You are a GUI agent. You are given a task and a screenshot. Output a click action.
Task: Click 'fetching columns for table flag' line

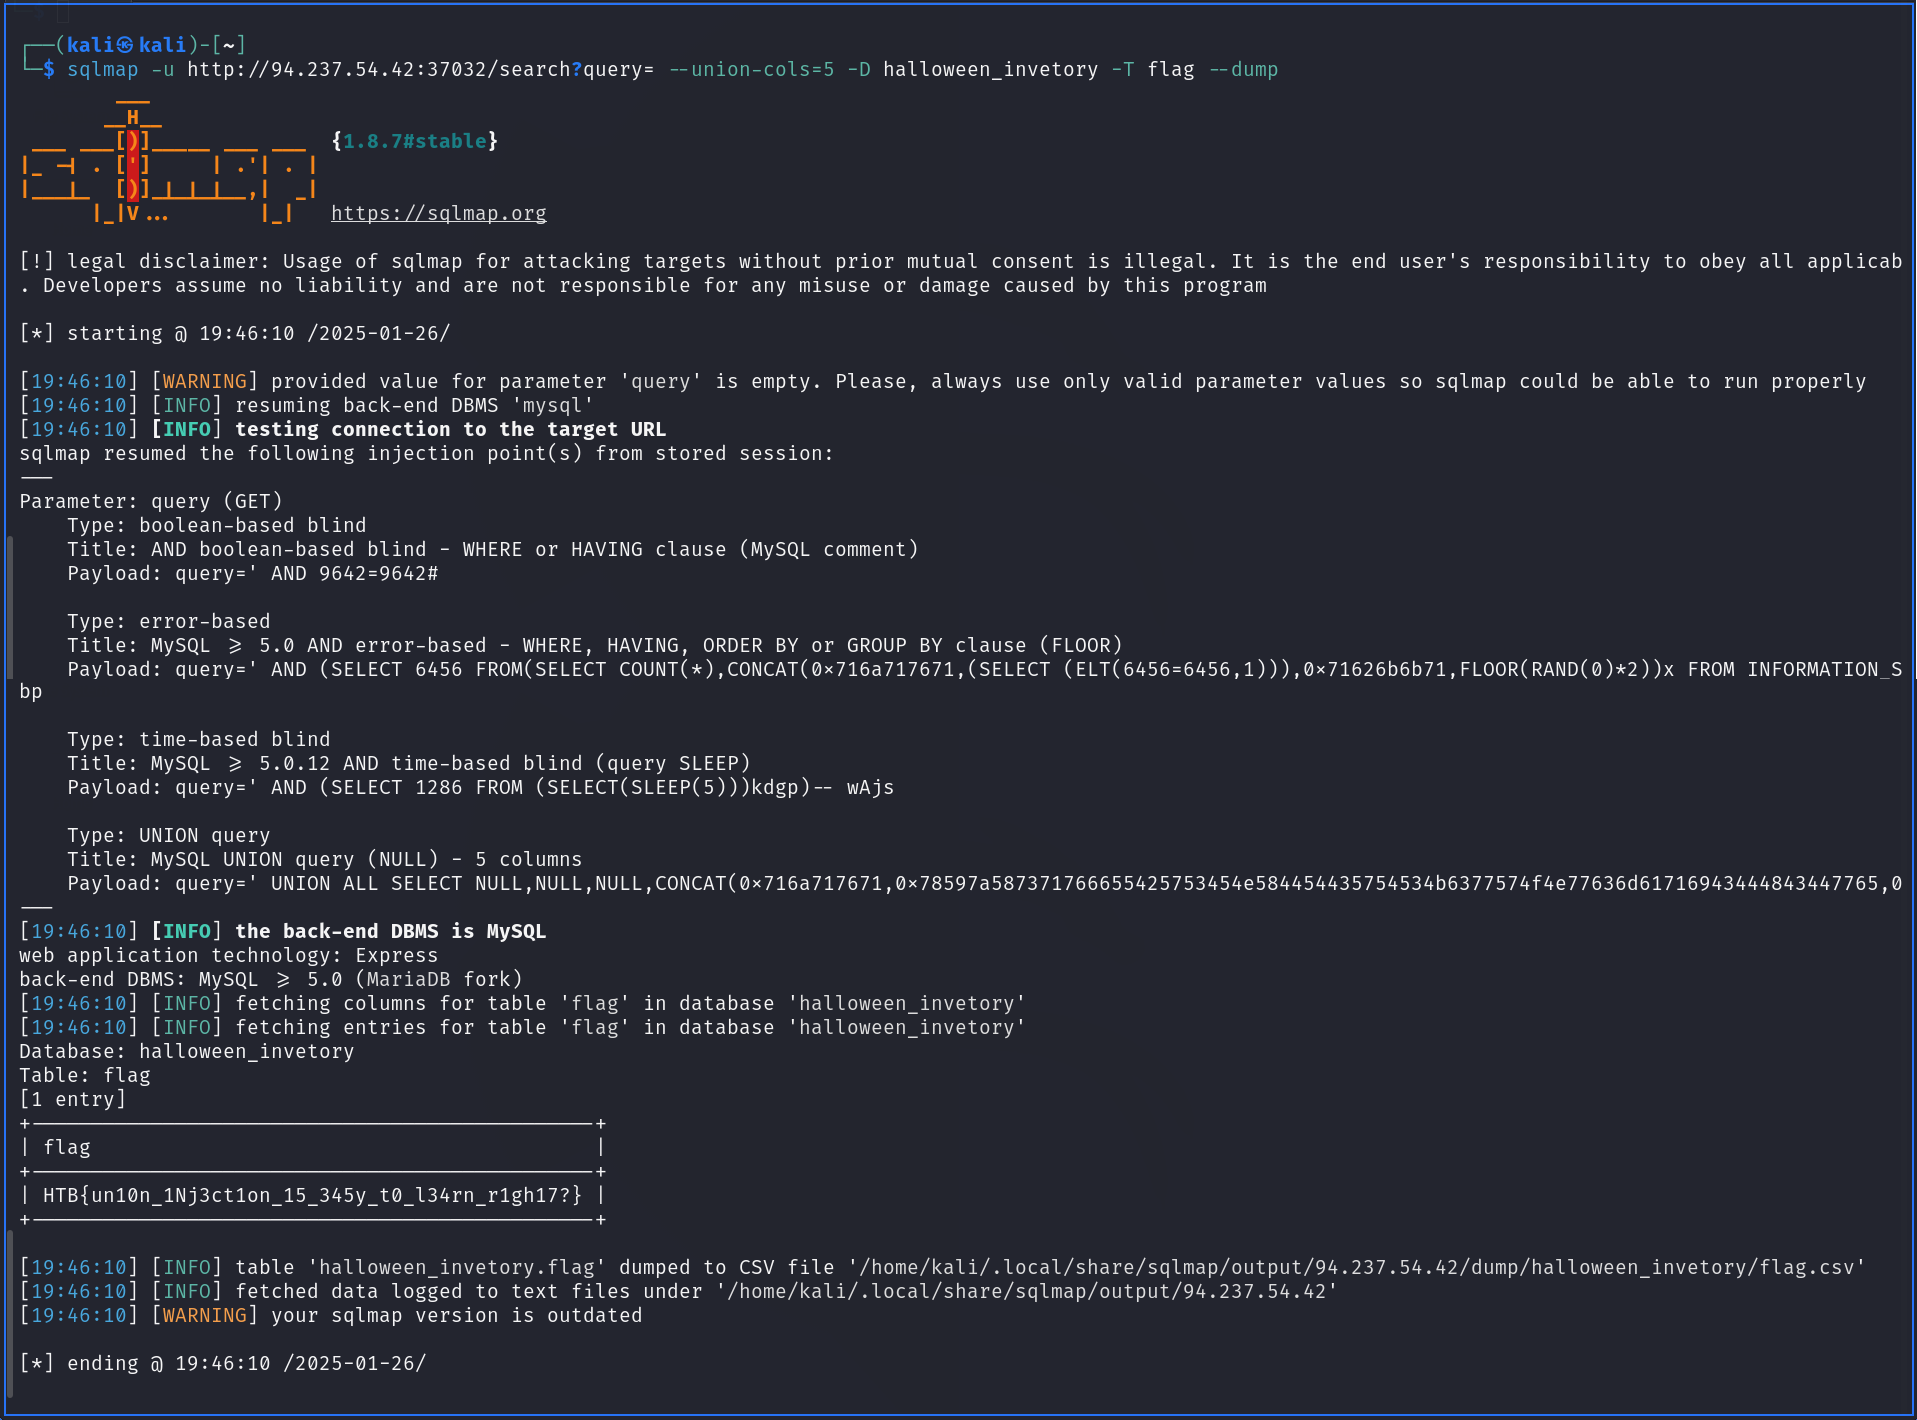pos(523,1003)
